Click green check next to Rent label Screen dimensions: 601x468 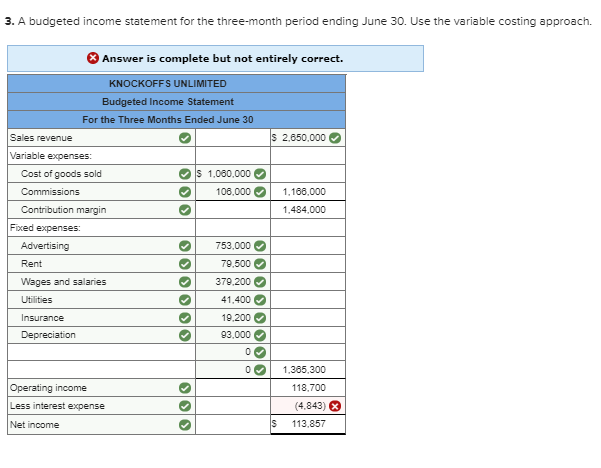tap(185, 264)
